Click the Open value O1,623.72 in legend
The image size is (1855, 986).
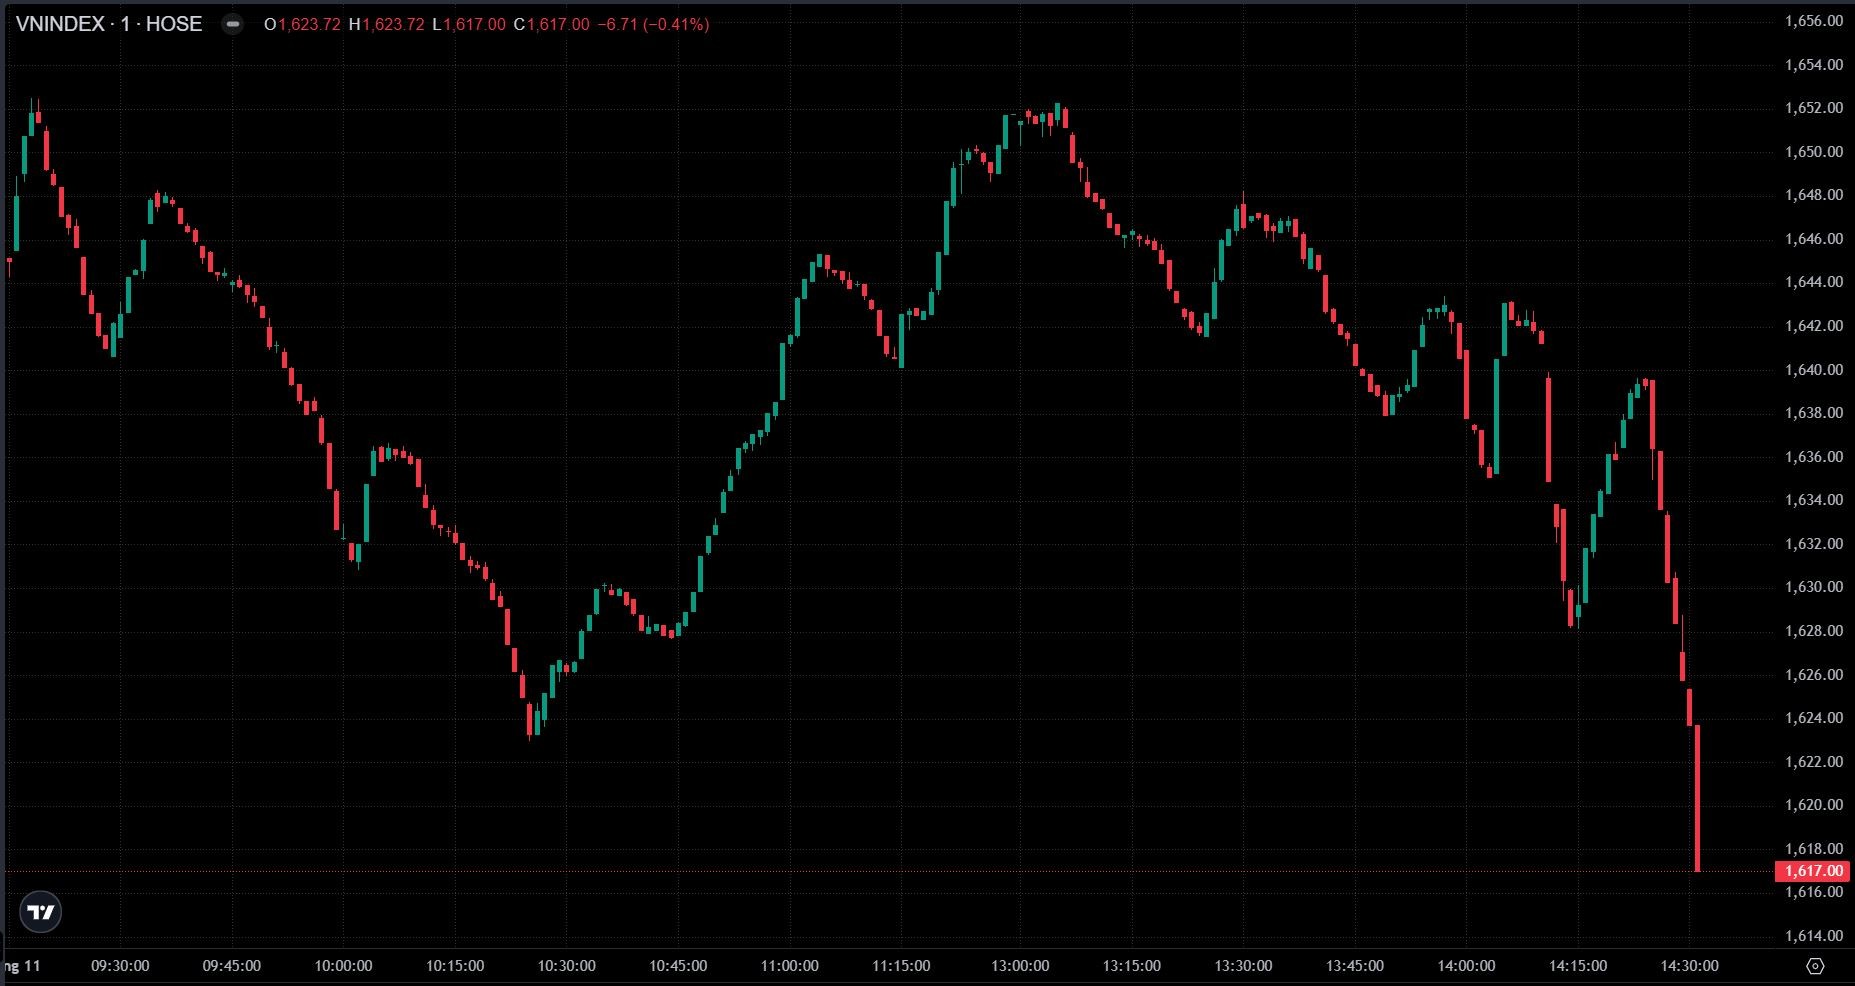click(303, 25)
